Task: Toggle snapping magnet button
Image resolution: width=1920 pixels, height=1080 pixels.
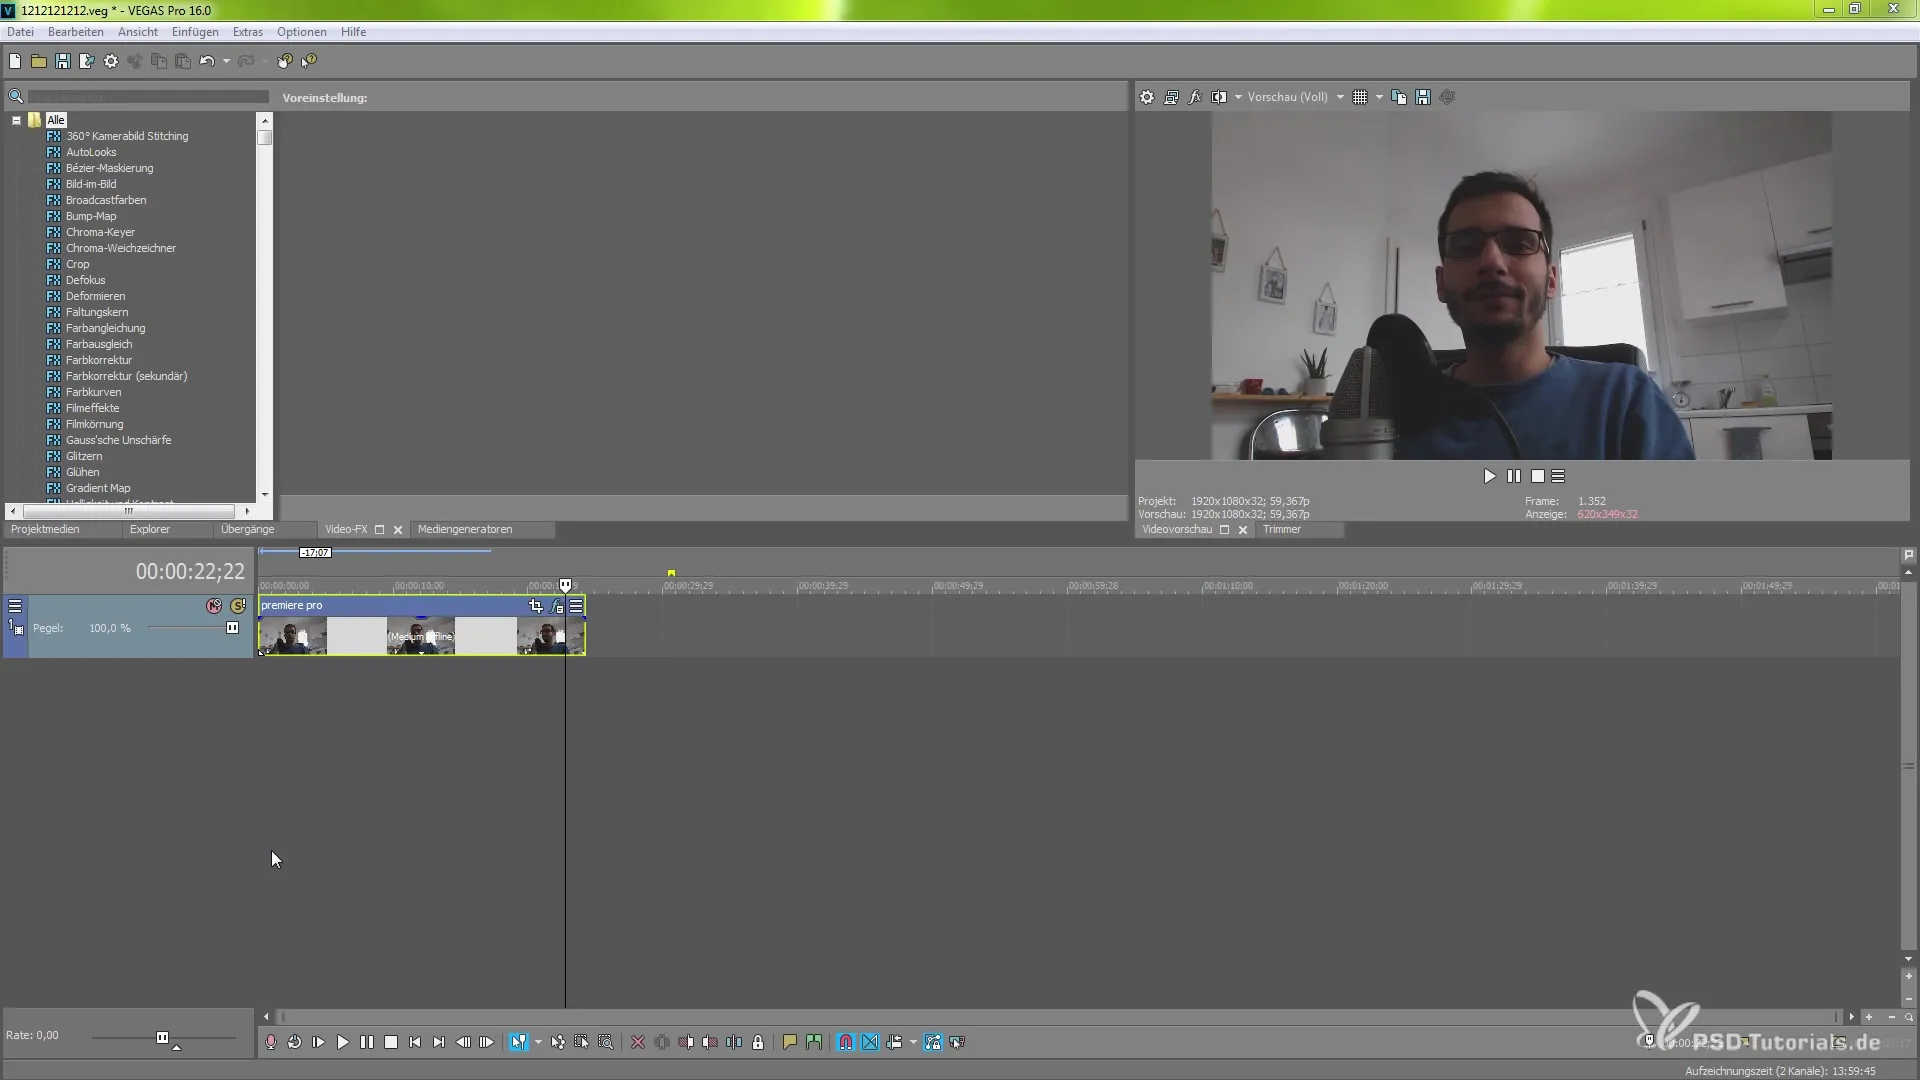Action: (x=846, y=1042)
